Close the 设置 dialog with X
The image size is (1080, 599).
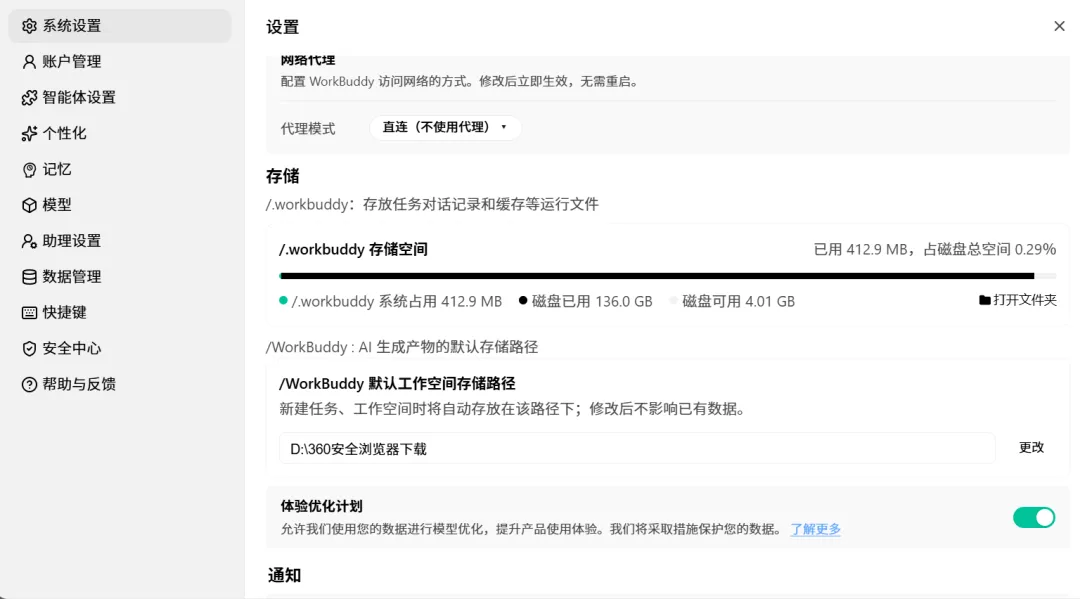click(1059, 26)
